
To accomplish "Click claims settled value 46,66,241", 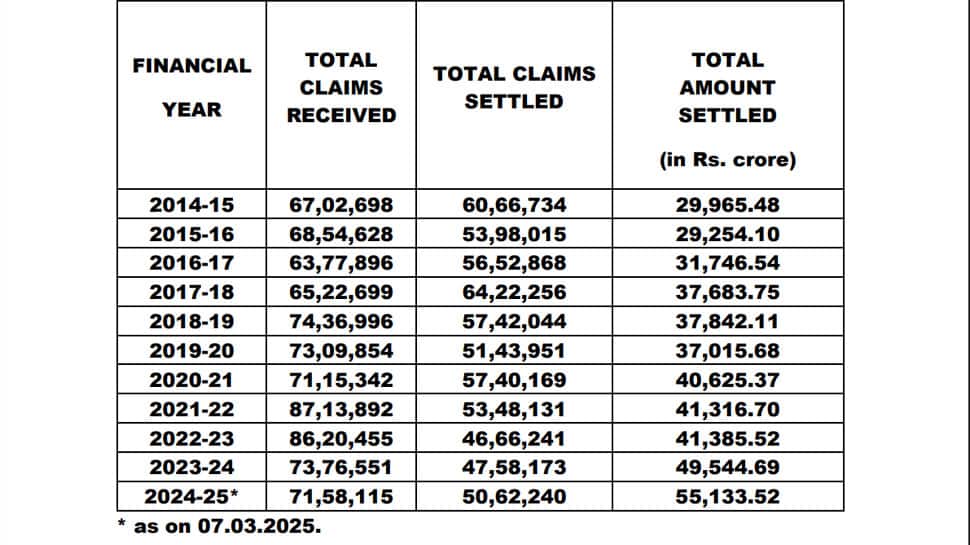I will tap(514, 439).
